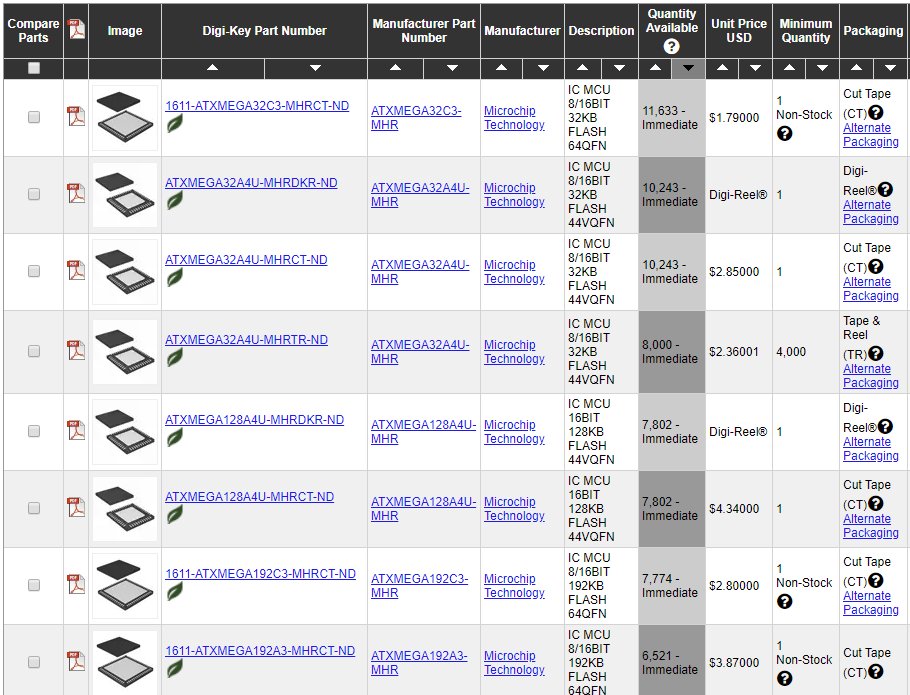The image size is (910, 695).
Task: Open datasheet PDF for ATXMEGA32A4U-MHRTR-ND row
Action: point(76,350)
